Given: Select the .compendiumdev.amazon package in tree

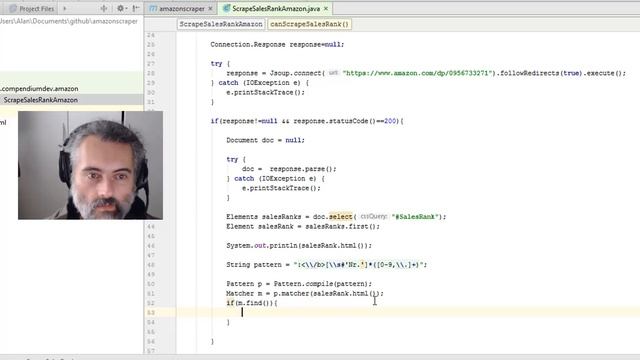Looking at the screenshot, I should 39,89.
